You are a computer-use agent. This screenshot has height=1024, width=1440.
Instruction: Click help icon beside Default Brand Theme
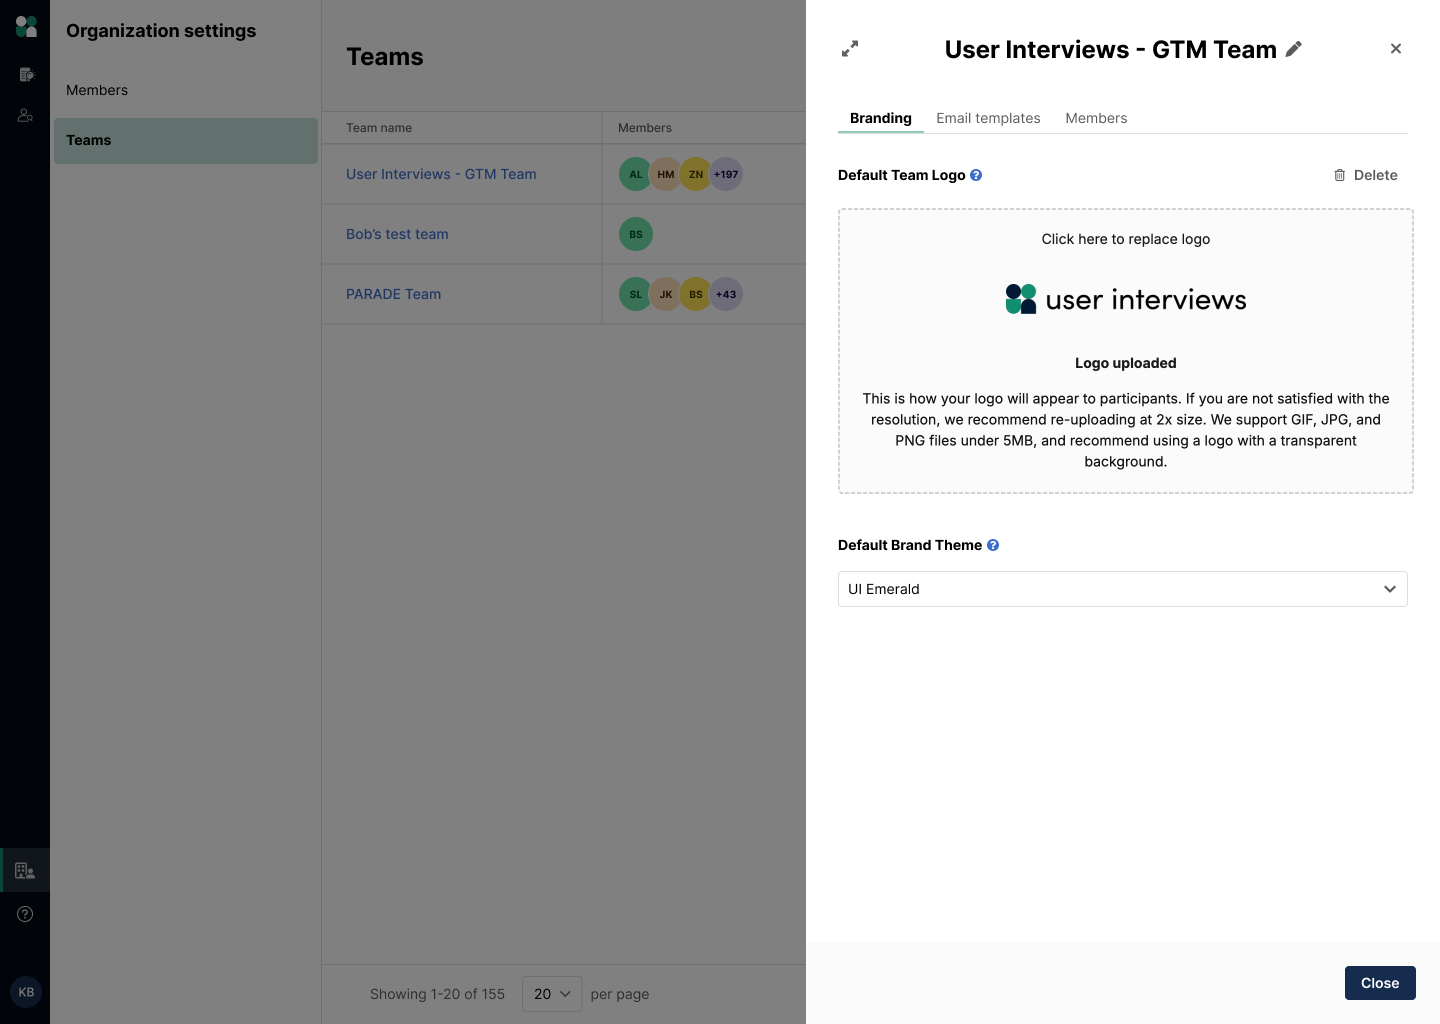pyautogui.click(x=993, y=545)
